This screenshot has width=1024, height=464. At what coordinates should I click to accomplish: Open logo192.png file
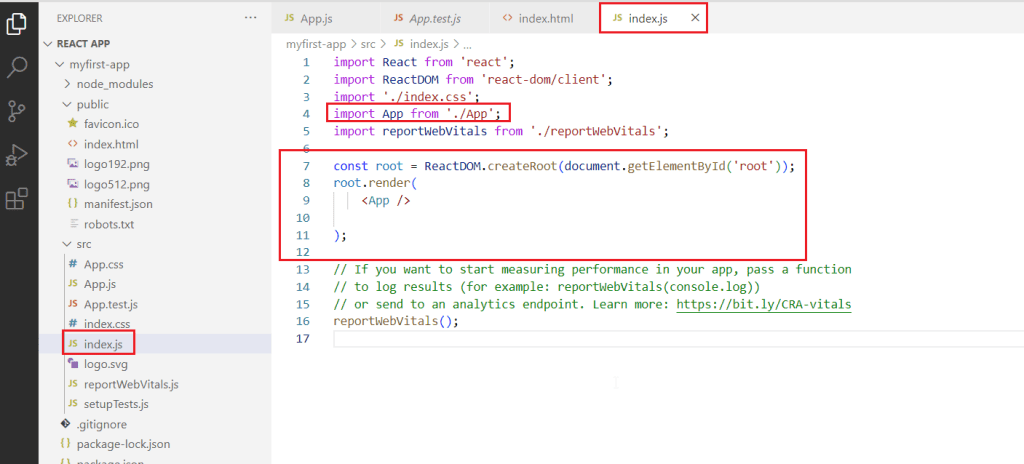coord(116,164)
